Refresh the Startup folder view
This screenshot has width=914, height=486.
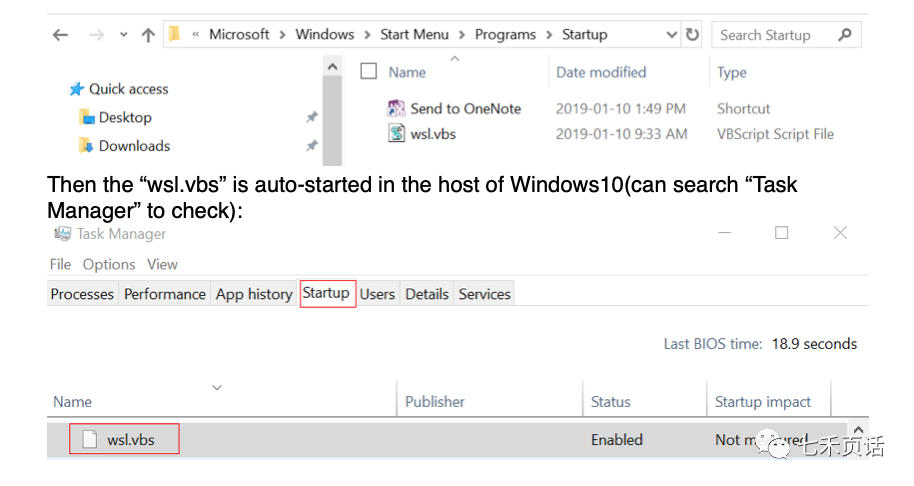pos(692,35)
